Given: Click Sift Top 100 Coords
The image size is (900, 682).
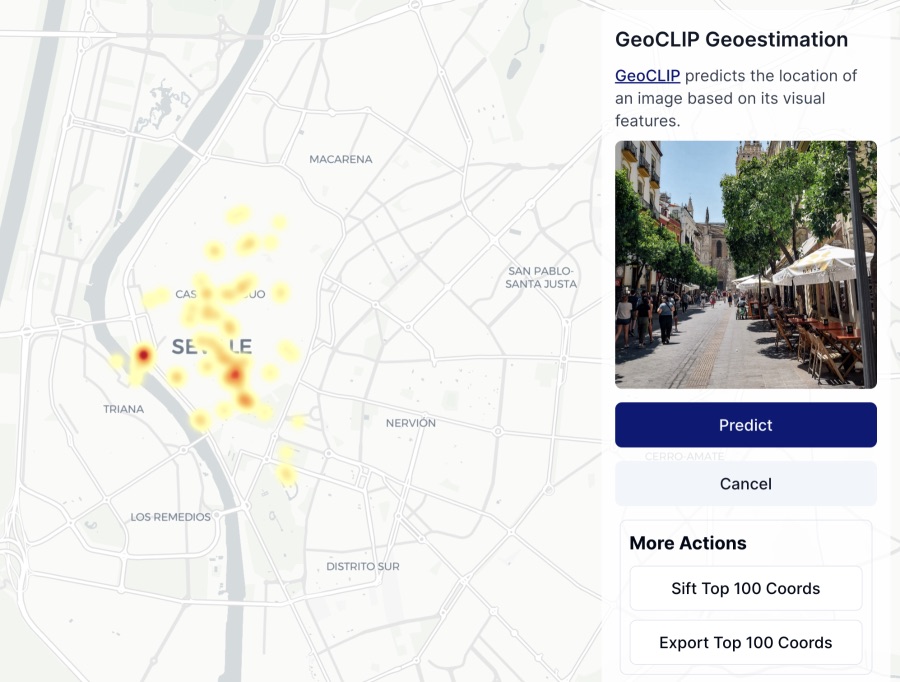Looking at the screenshot, I should click(x=746, y=588).
